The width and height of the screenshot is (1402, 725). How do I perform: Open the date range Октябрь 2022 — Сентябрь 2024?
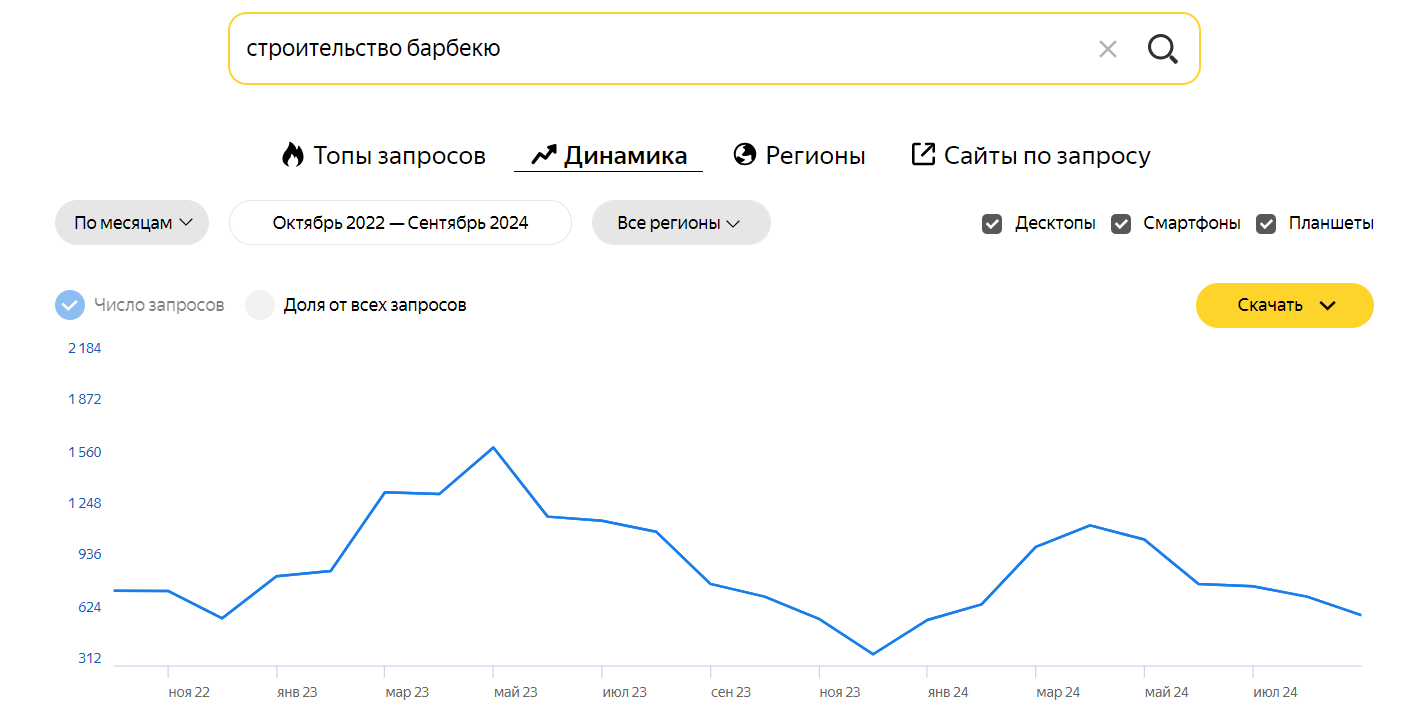pos(400,223)
